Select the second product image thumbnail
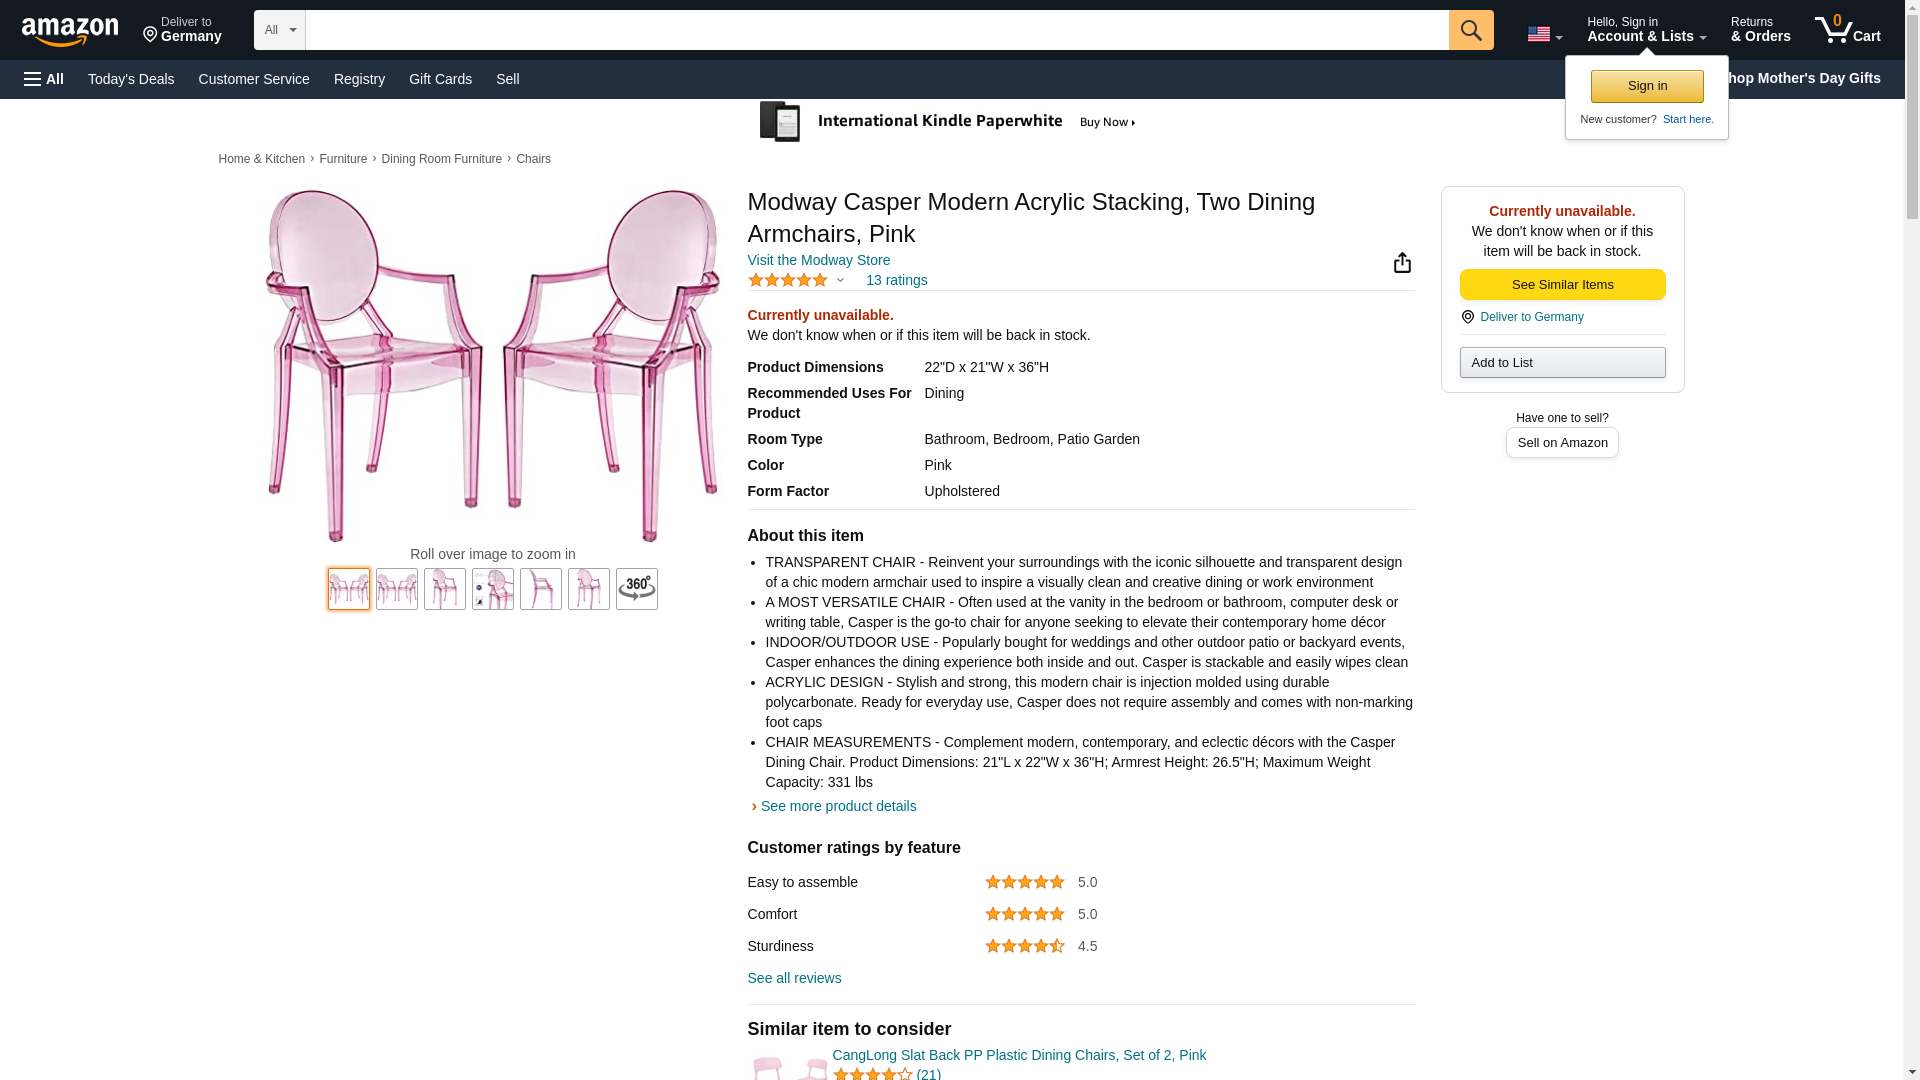 (397, 589)
